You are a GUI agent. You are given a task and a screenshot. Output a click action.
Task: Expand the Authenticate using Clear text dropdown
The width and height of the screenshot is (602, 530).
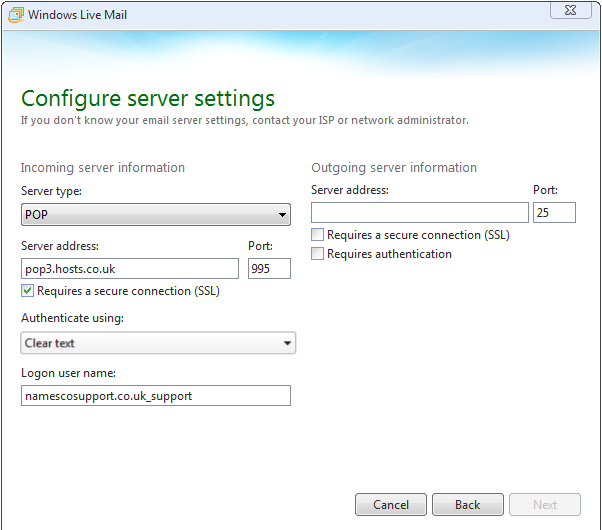coord(158,343)
